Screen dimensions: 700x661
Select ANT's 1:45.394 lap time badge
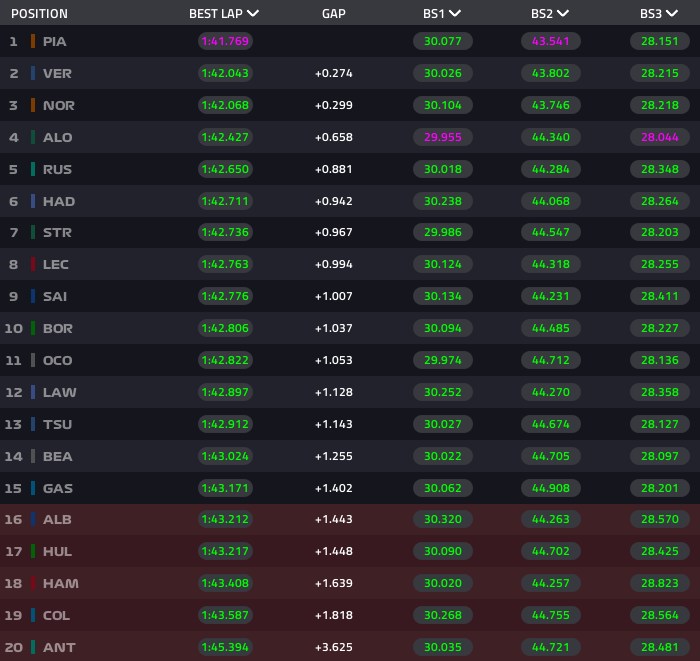click(225, 647)
